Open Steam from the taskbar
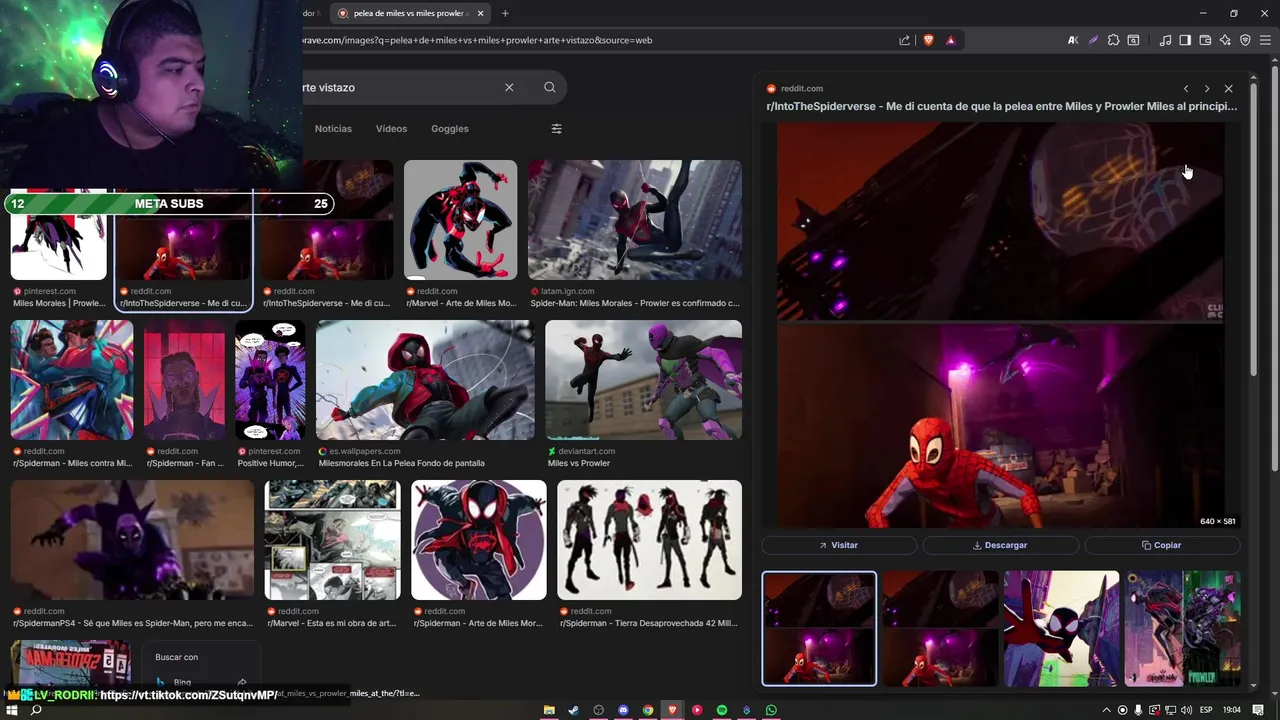The height and width of the screenshot is (720, 1280). [x=573, y=710]
